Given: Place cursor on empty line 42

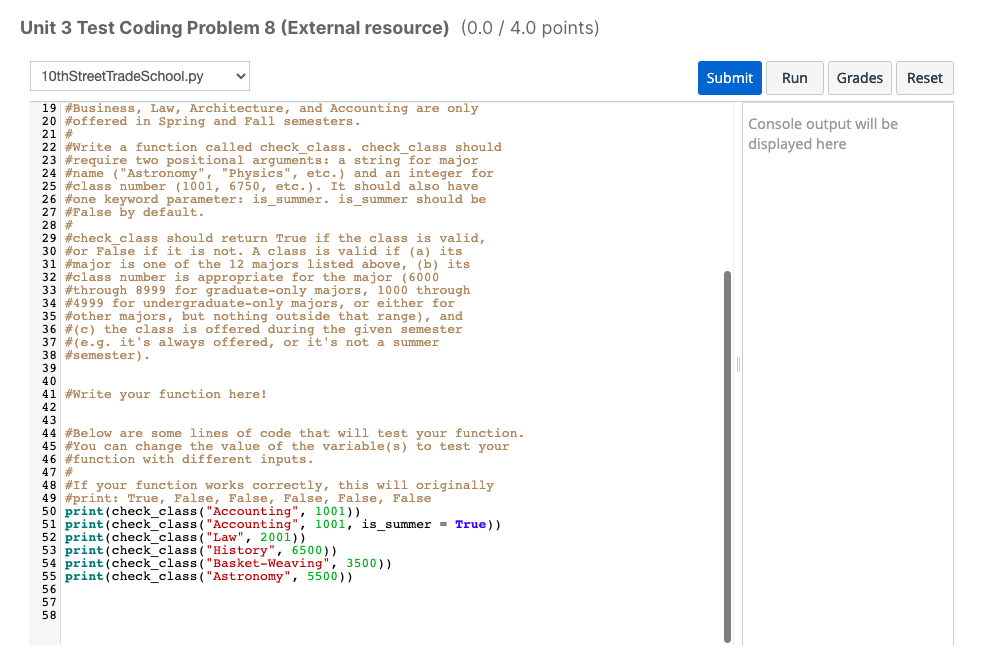Looking at the screenshot, I should pyautogui.click(x=396, y=407).
